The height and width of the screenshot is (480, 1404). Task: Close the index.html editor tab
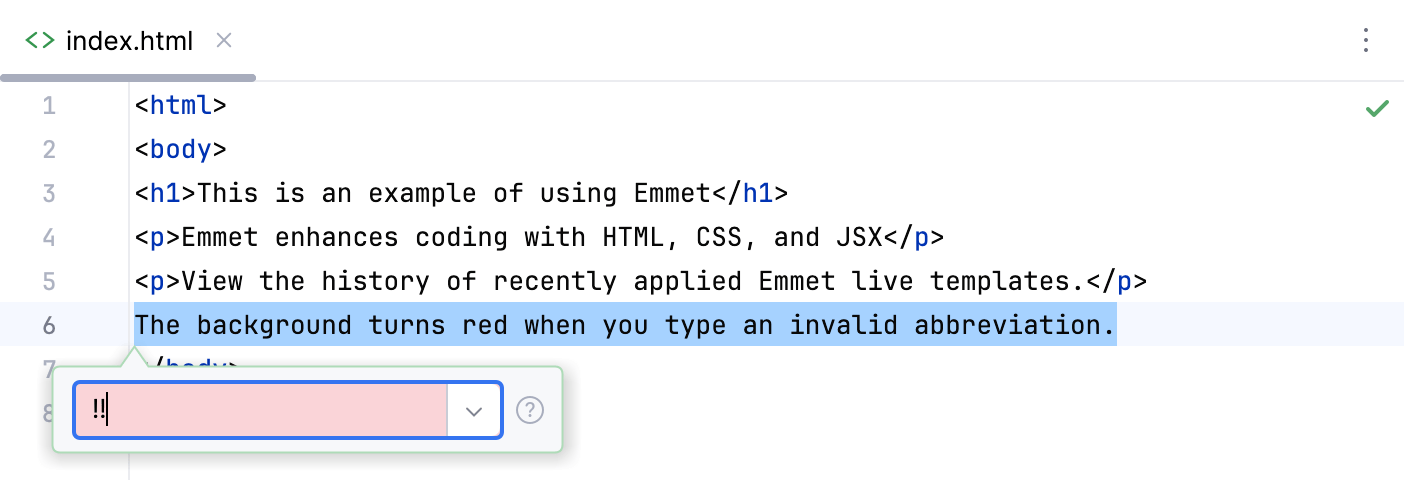224,40
